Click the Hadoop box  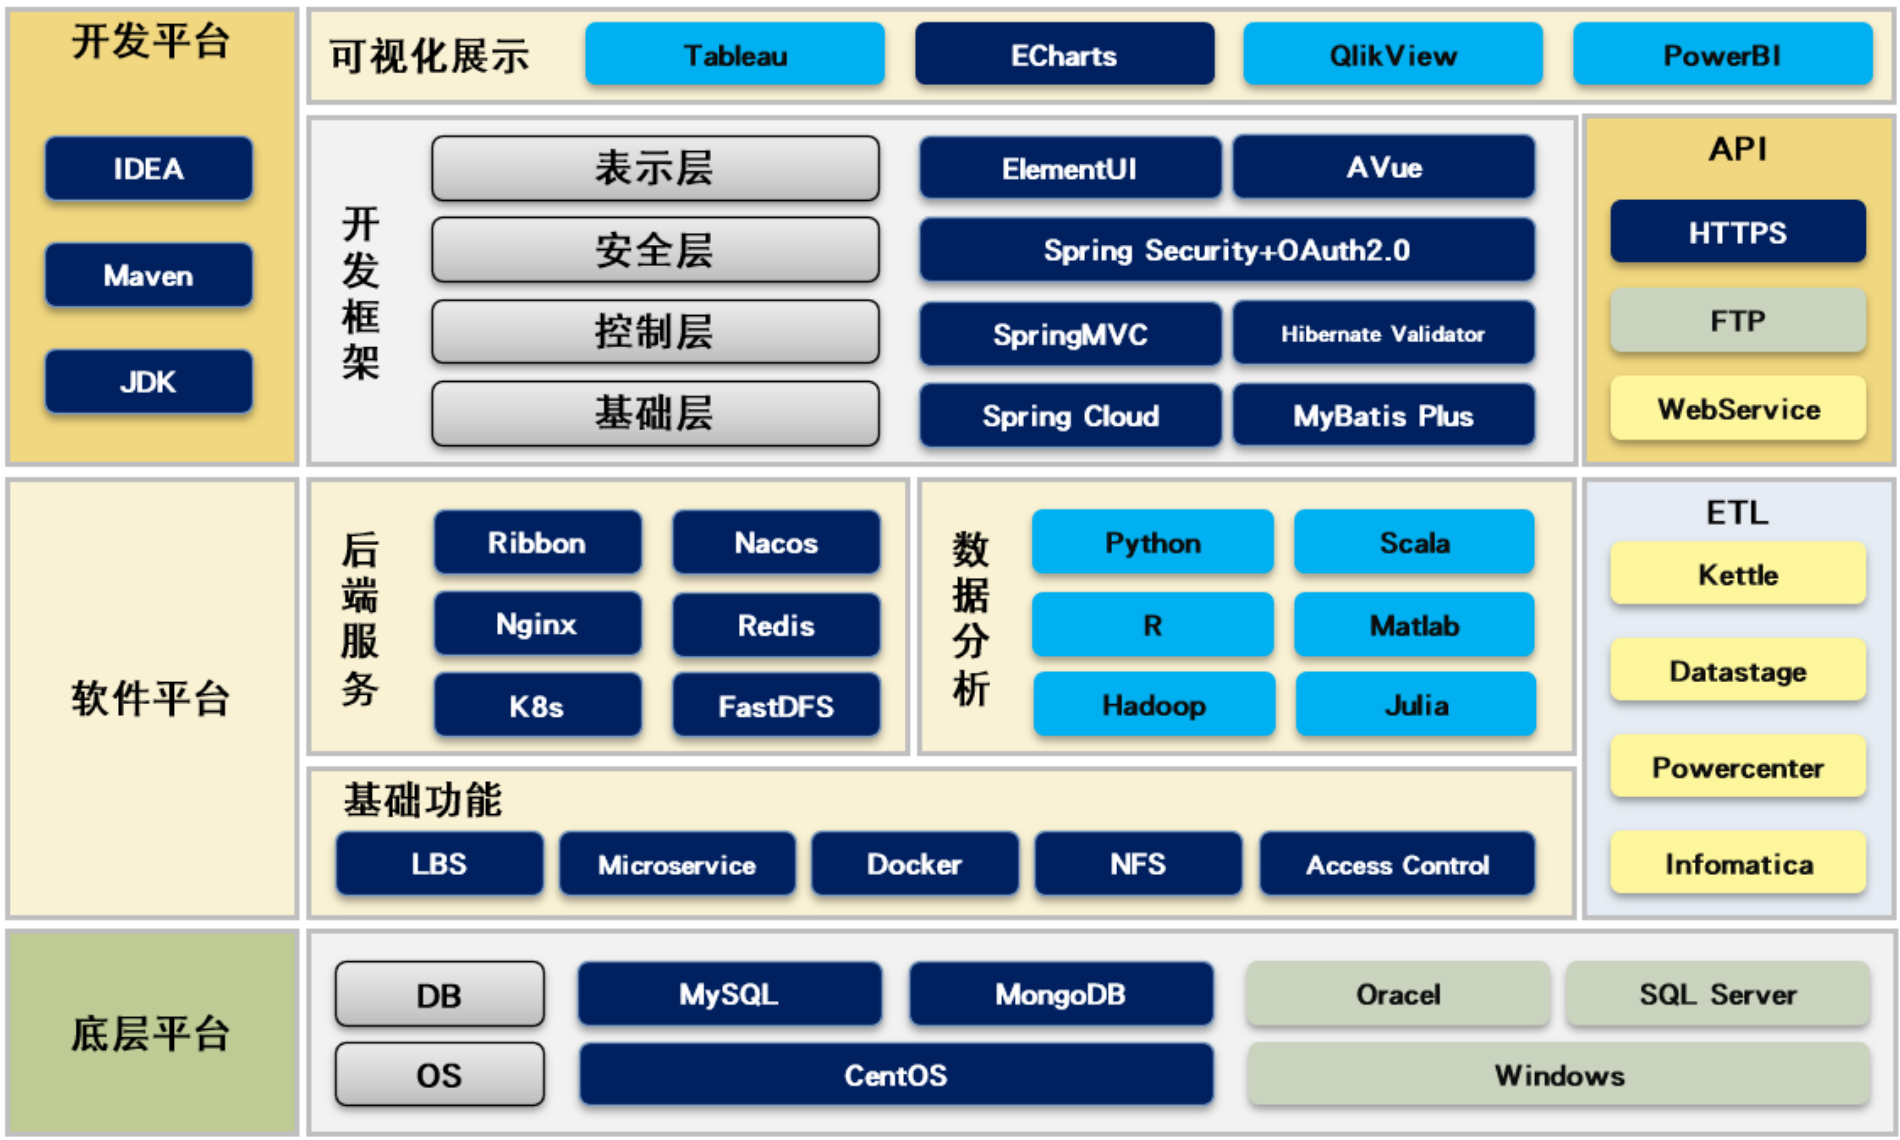(x=1154, y=705)
